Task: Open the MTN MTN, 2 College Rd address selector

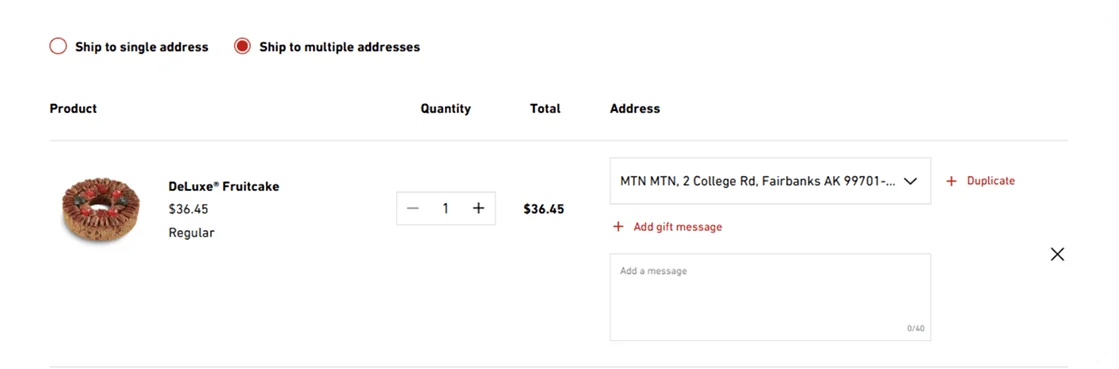Action: pos(770,181)
